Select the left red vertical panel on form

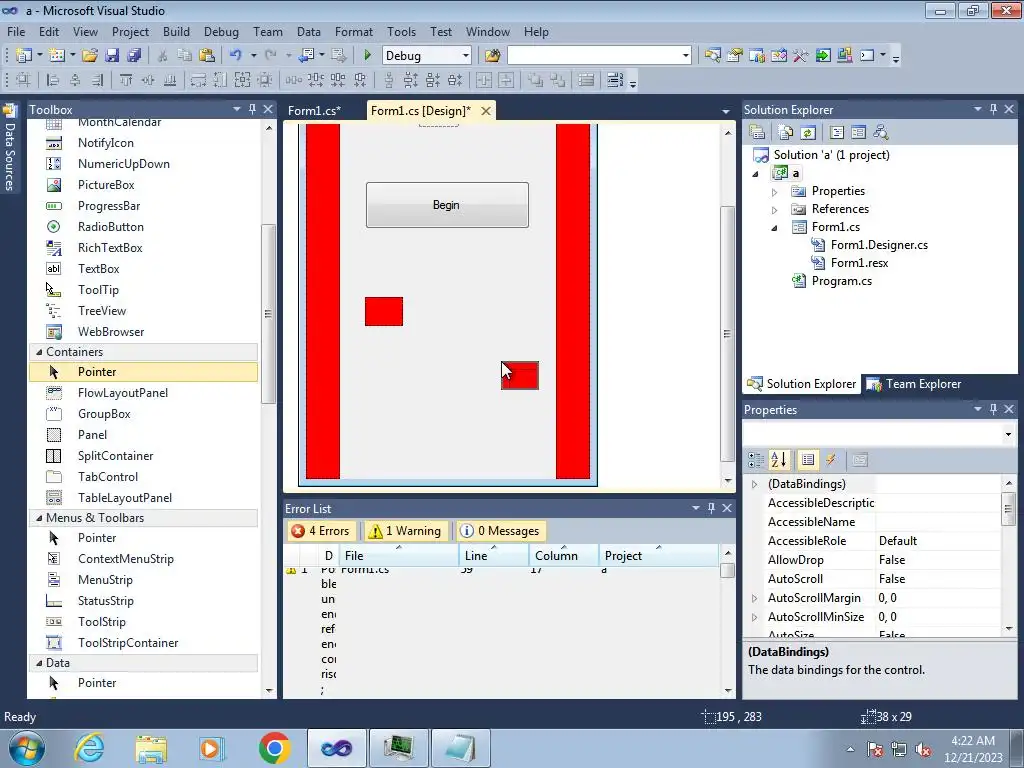pyautogui.click(x=323, y=301)
